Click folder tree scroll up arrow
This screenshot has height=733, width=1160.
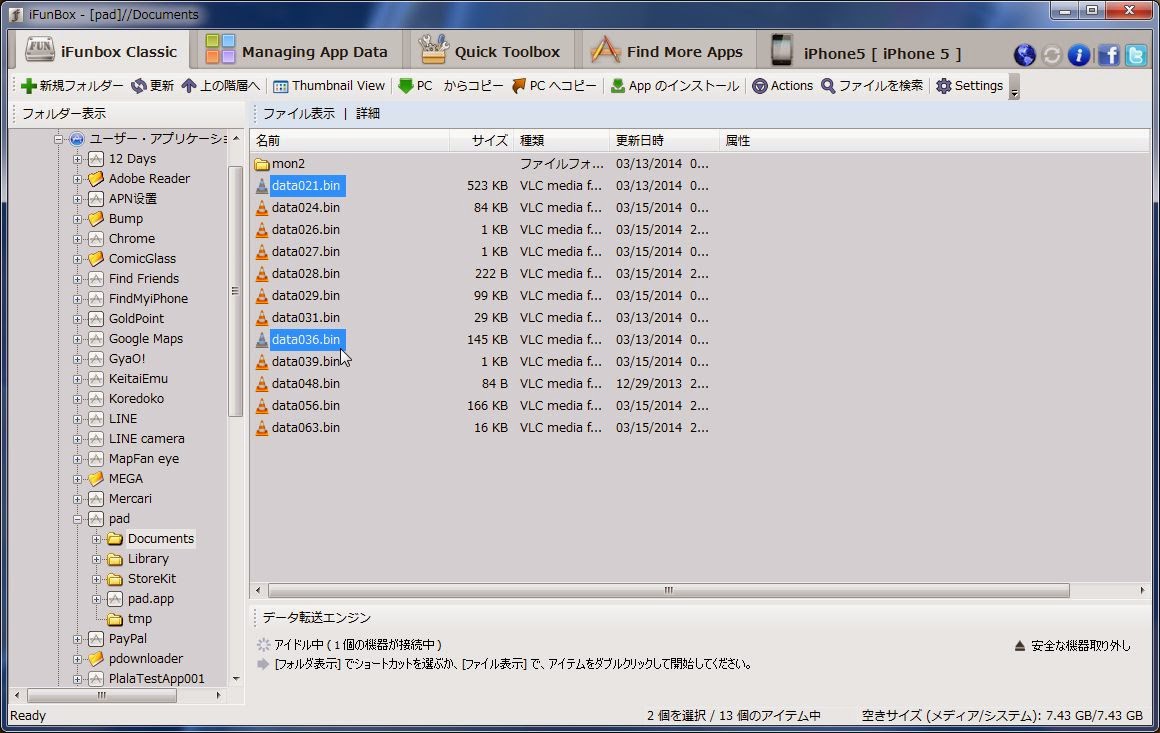(x=236, y=138)
